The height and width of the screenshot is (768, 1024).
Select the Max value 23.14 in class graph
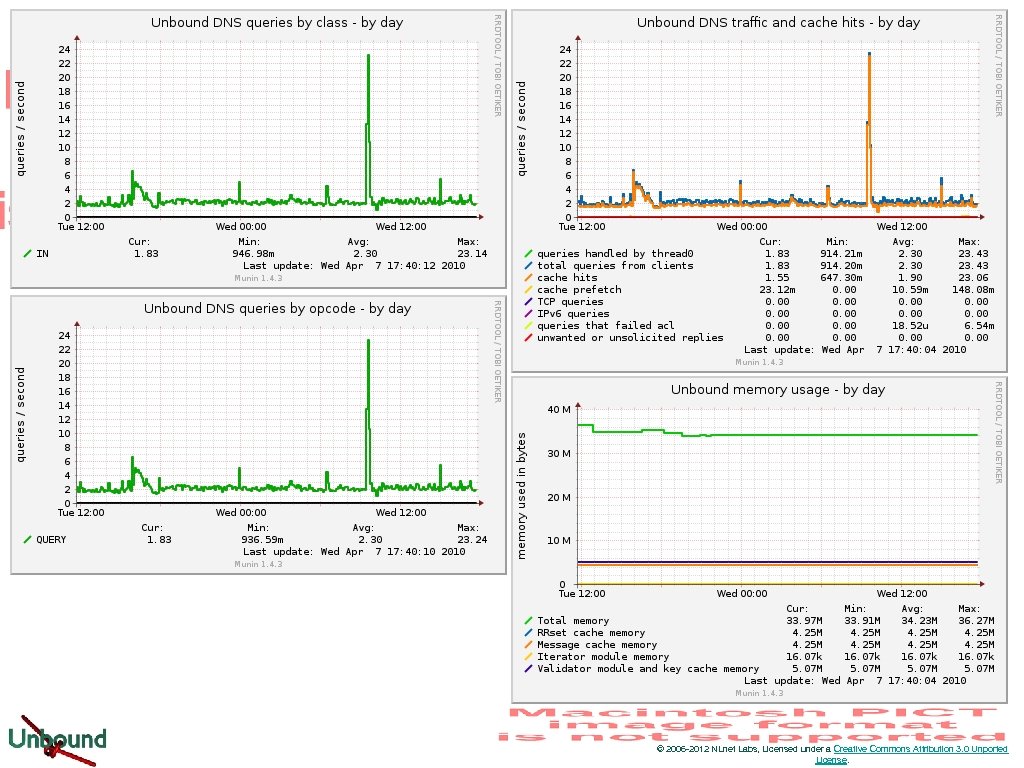pos(472,253)
